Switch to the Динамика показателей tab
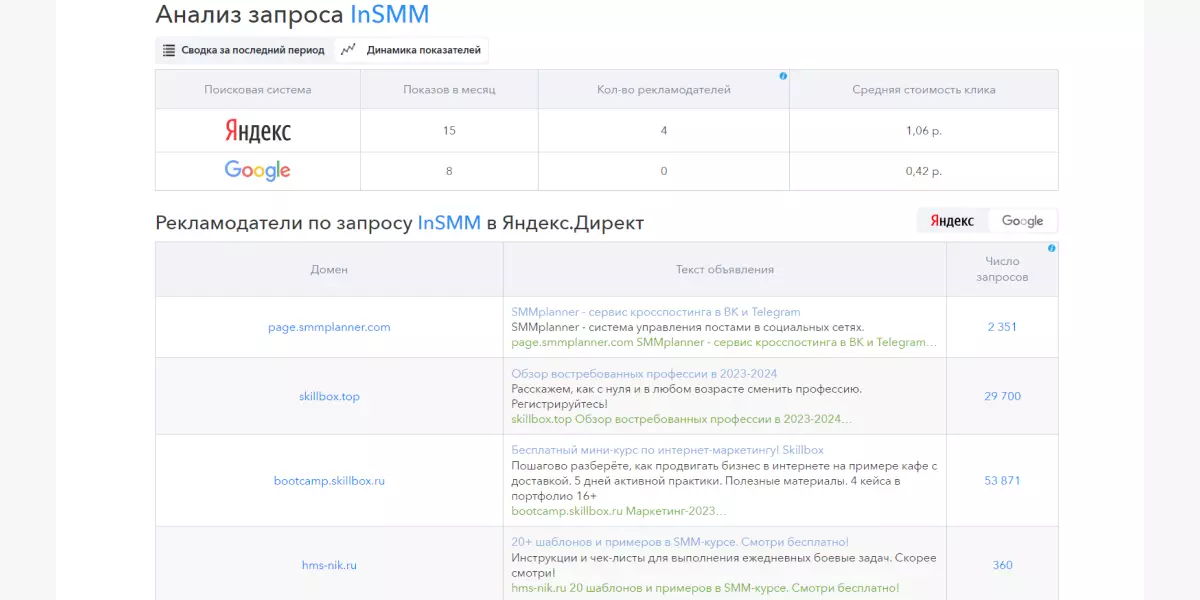This screenshot has height=600, width=1200. click(x=412, y=50)
